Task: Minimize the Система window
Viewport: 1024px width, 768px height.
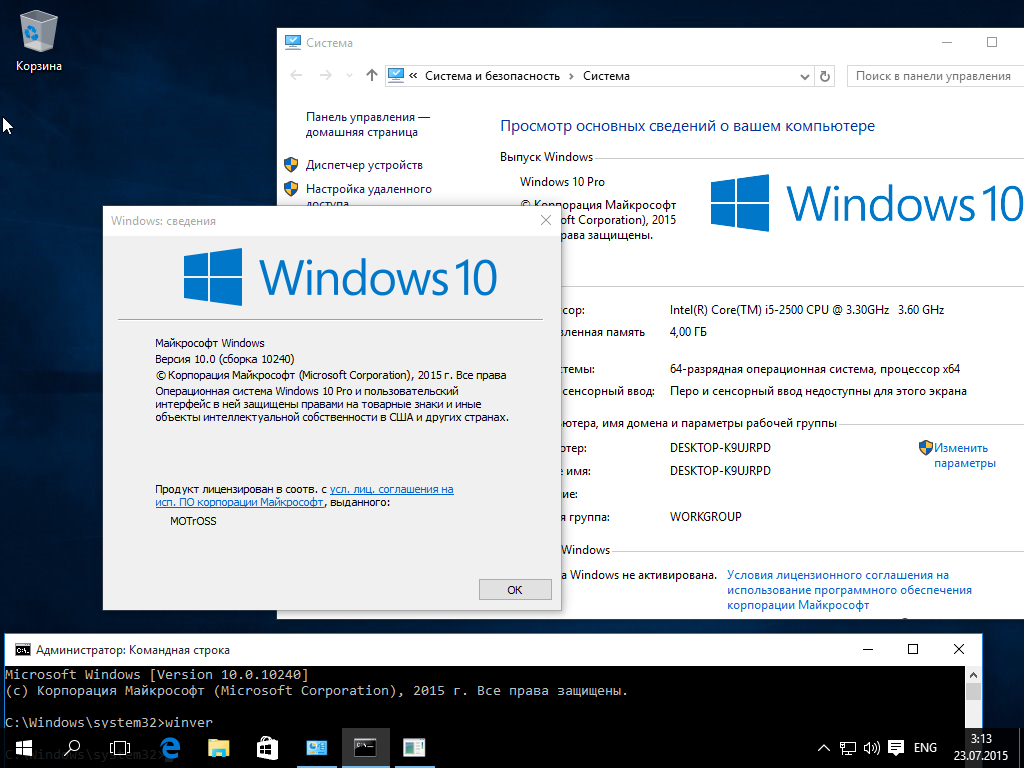Action: [947, 42]
